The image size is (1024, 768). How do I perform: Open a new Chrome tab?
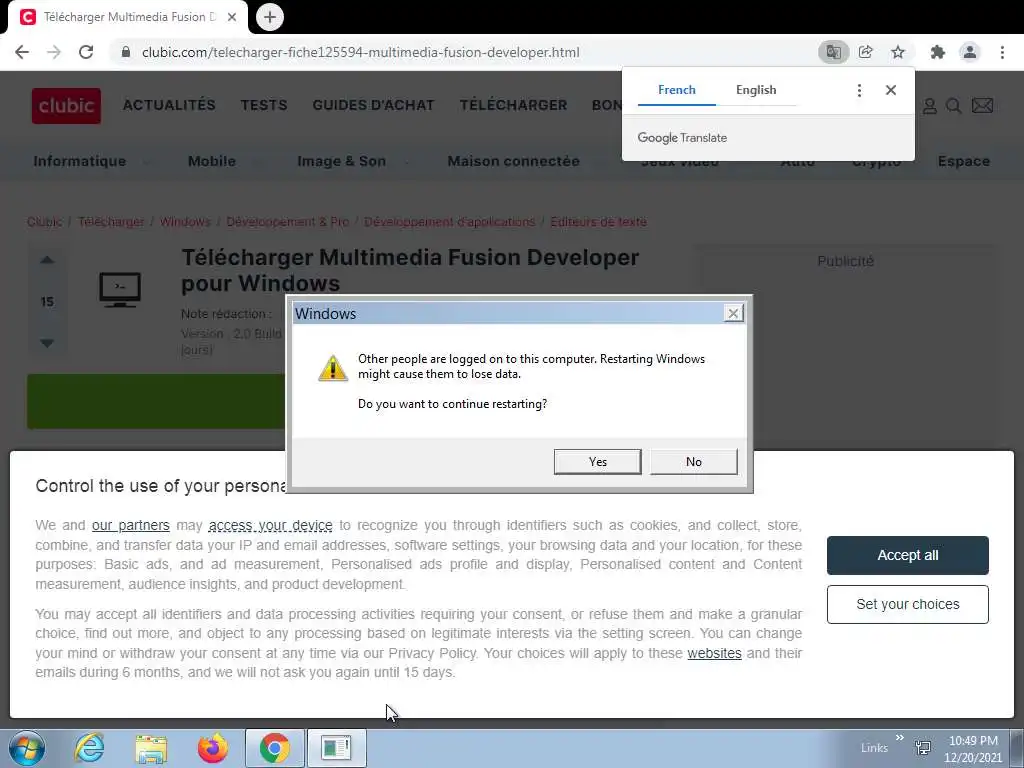coord(270,17)
